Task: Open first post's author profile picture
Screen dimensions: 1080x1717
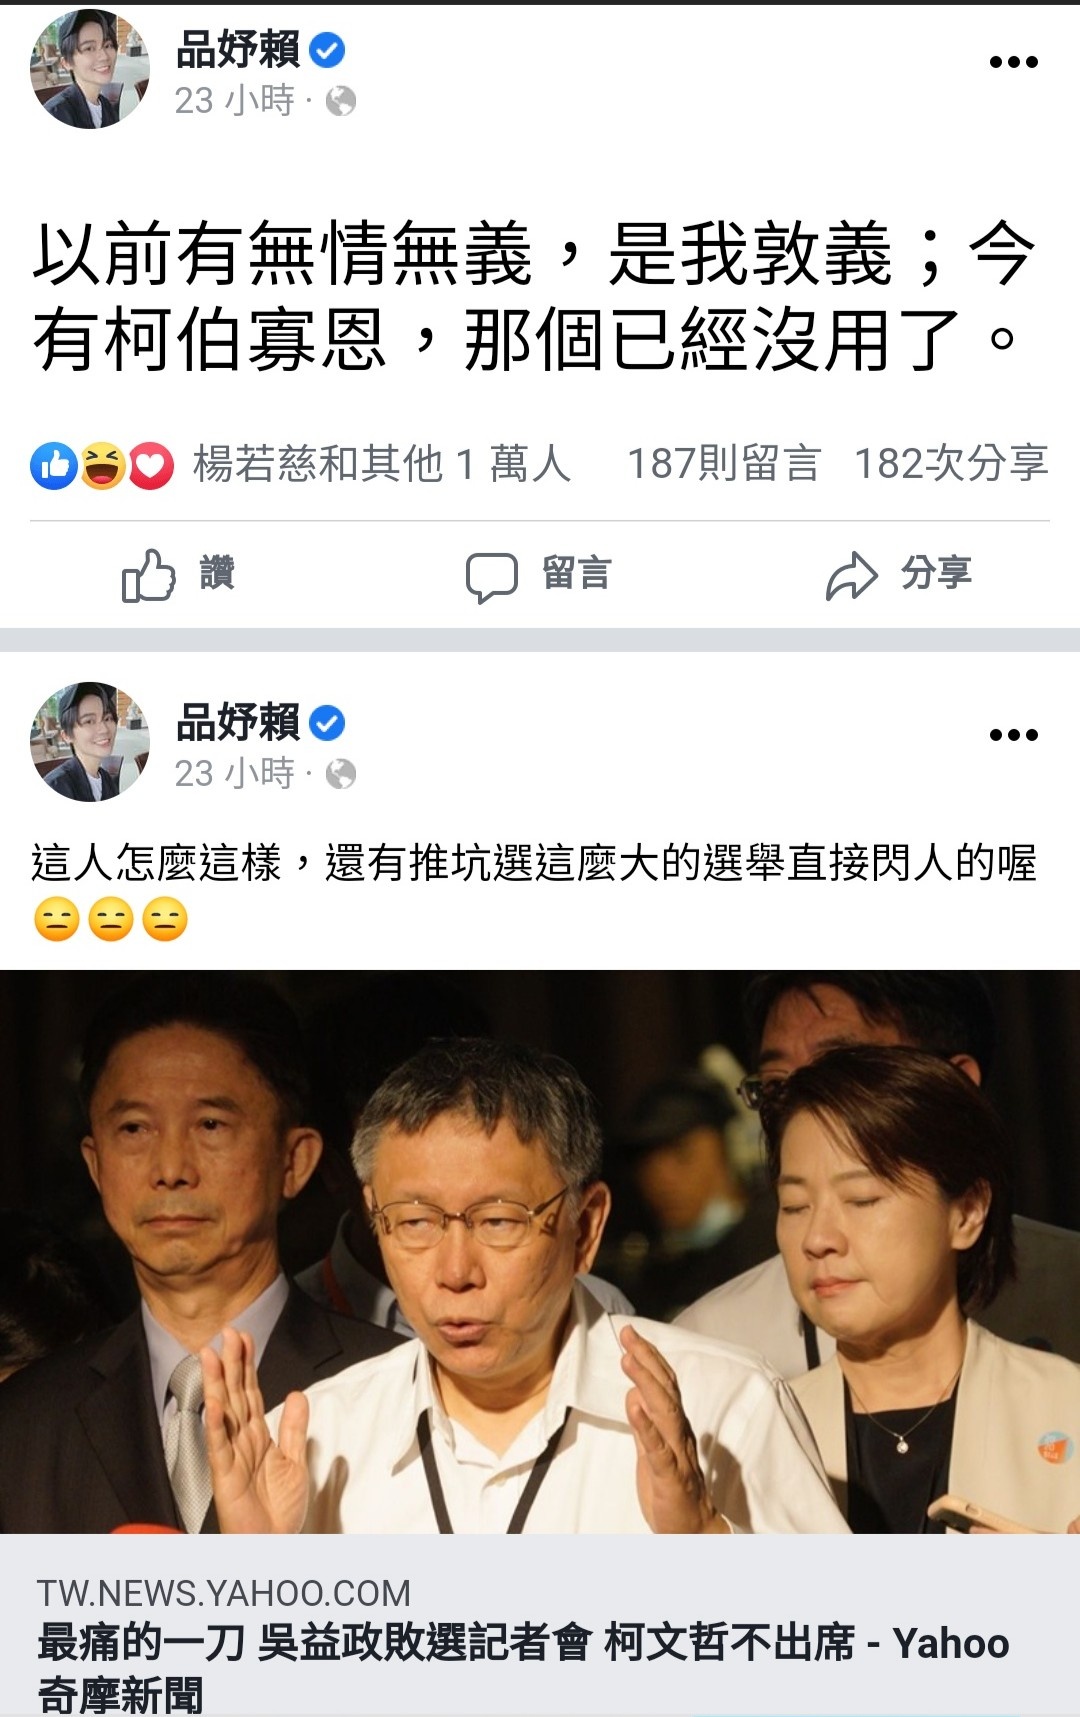Action: pyautogui.click(x=90, y=69)
